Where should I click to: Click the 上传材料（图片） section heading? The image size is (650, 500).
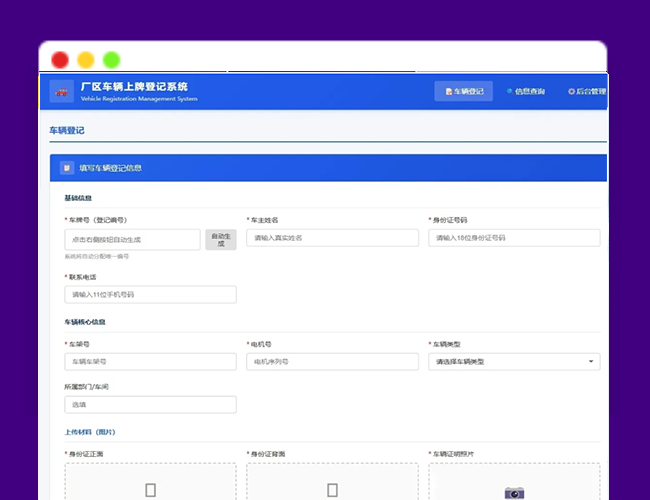[x=90, y=432]
